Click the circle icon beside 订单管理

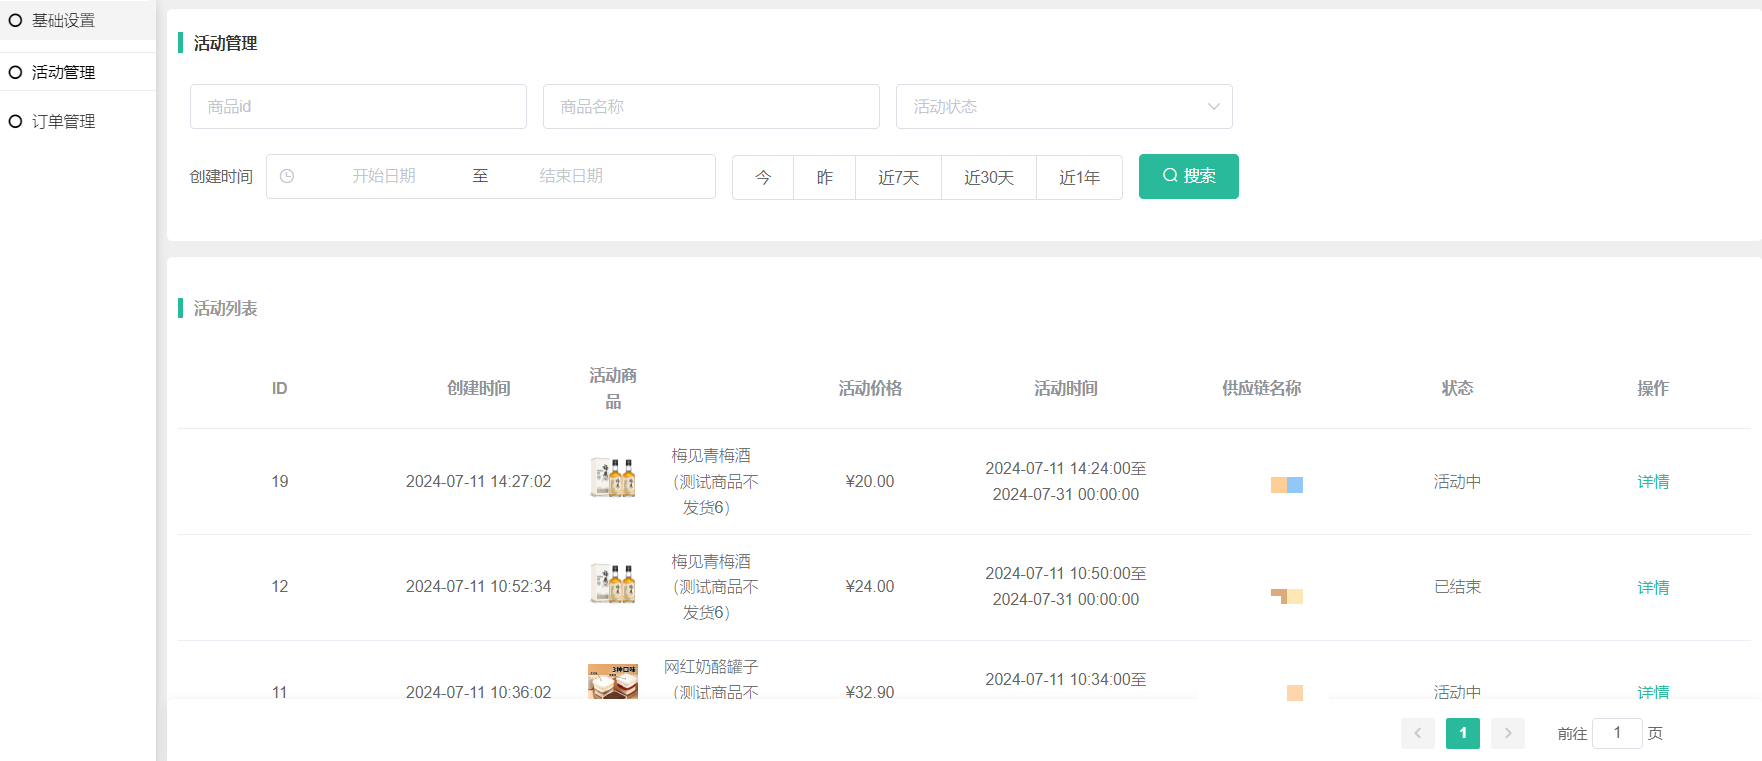coord(15,121)
